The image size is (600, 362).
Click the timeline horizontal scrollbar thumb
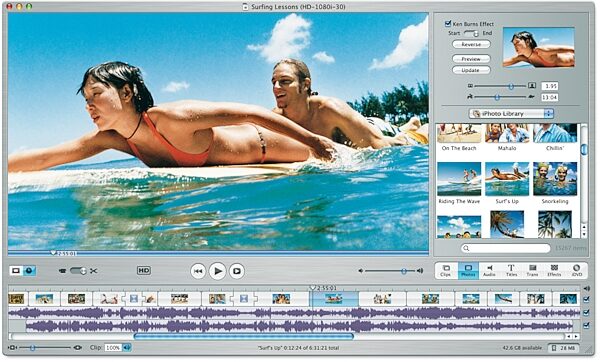[244, 336]
